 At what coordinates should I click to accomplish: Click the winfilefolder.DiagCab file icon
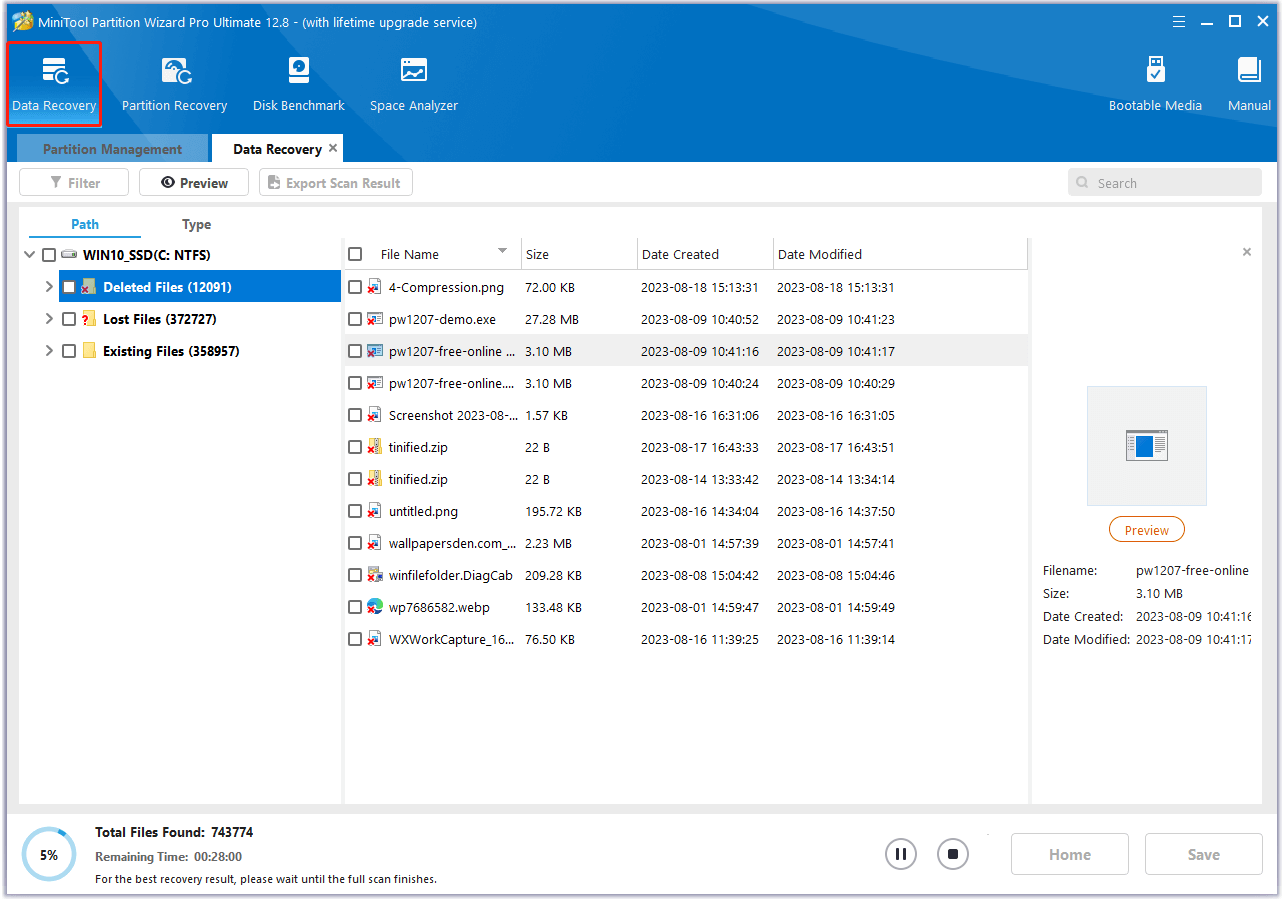[x=375, y=575]
